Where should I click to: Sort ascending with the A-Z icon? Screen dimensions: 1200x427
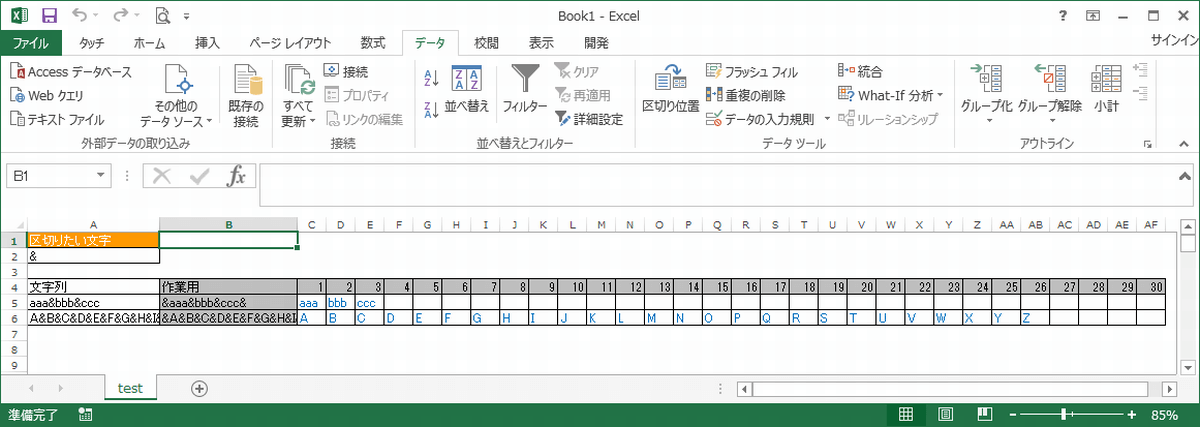coord(432,78)
